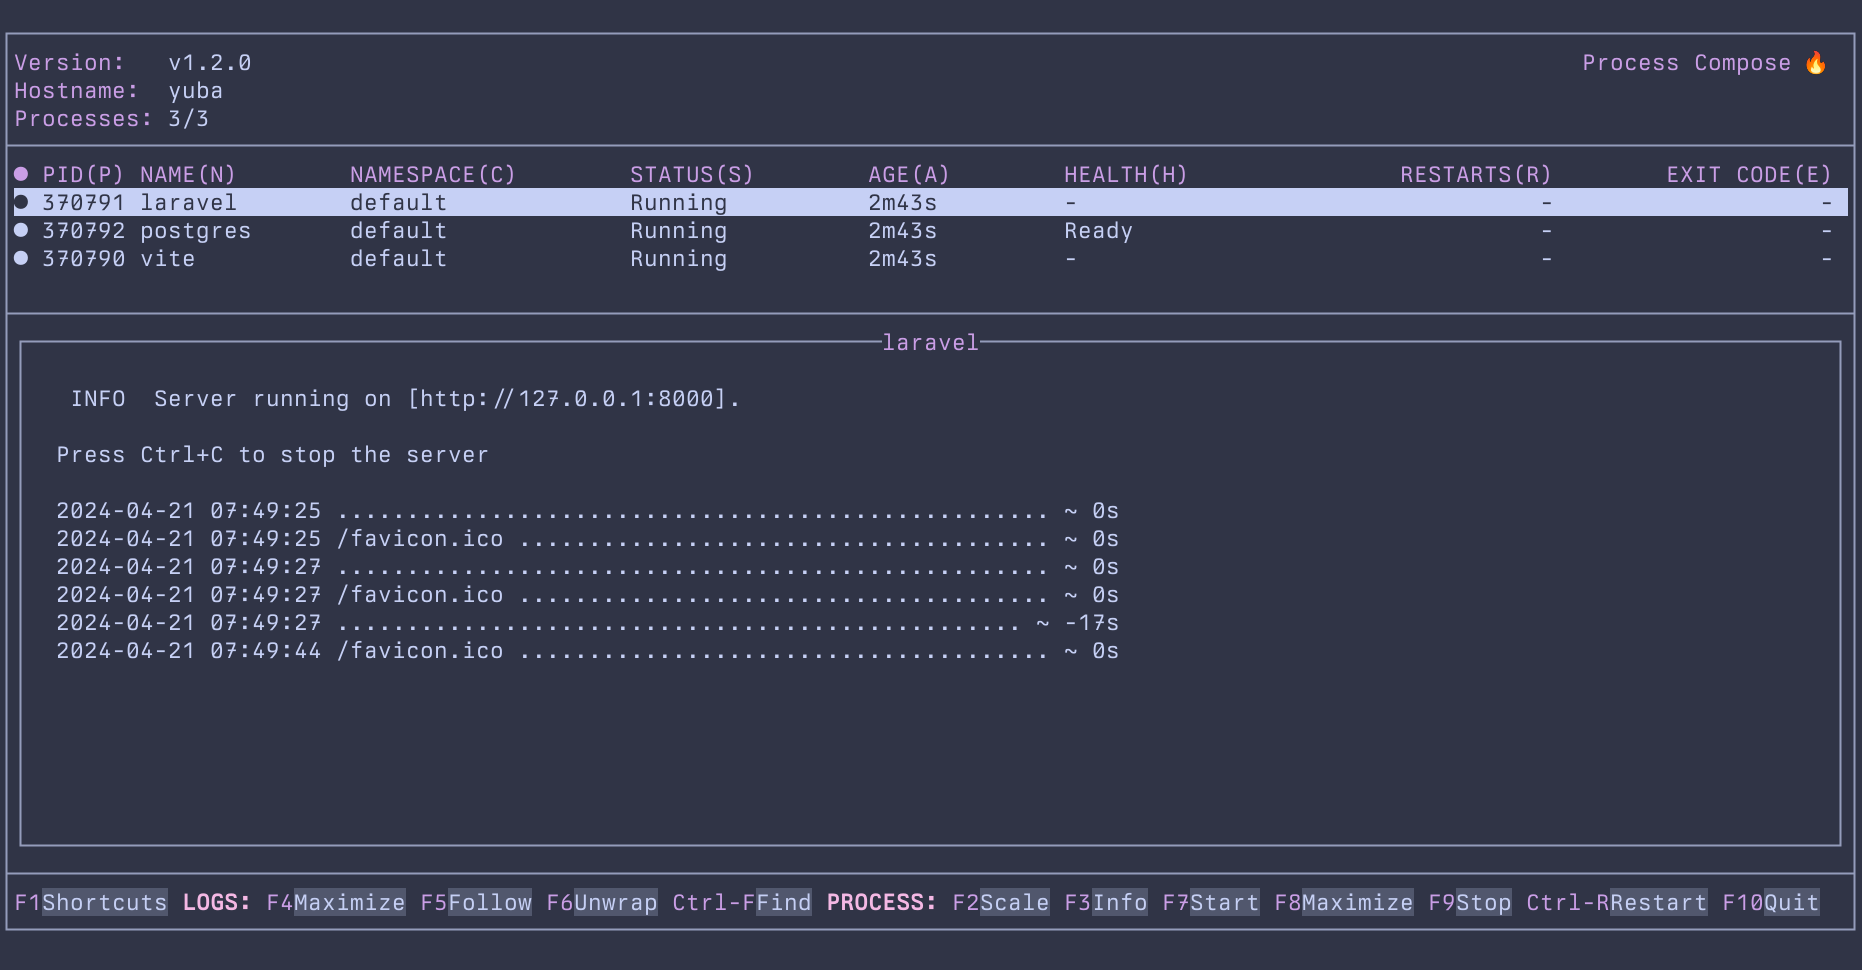Click PID 370792 cell
Viewport: 1862px width, 970px height.
coord(84,231)
